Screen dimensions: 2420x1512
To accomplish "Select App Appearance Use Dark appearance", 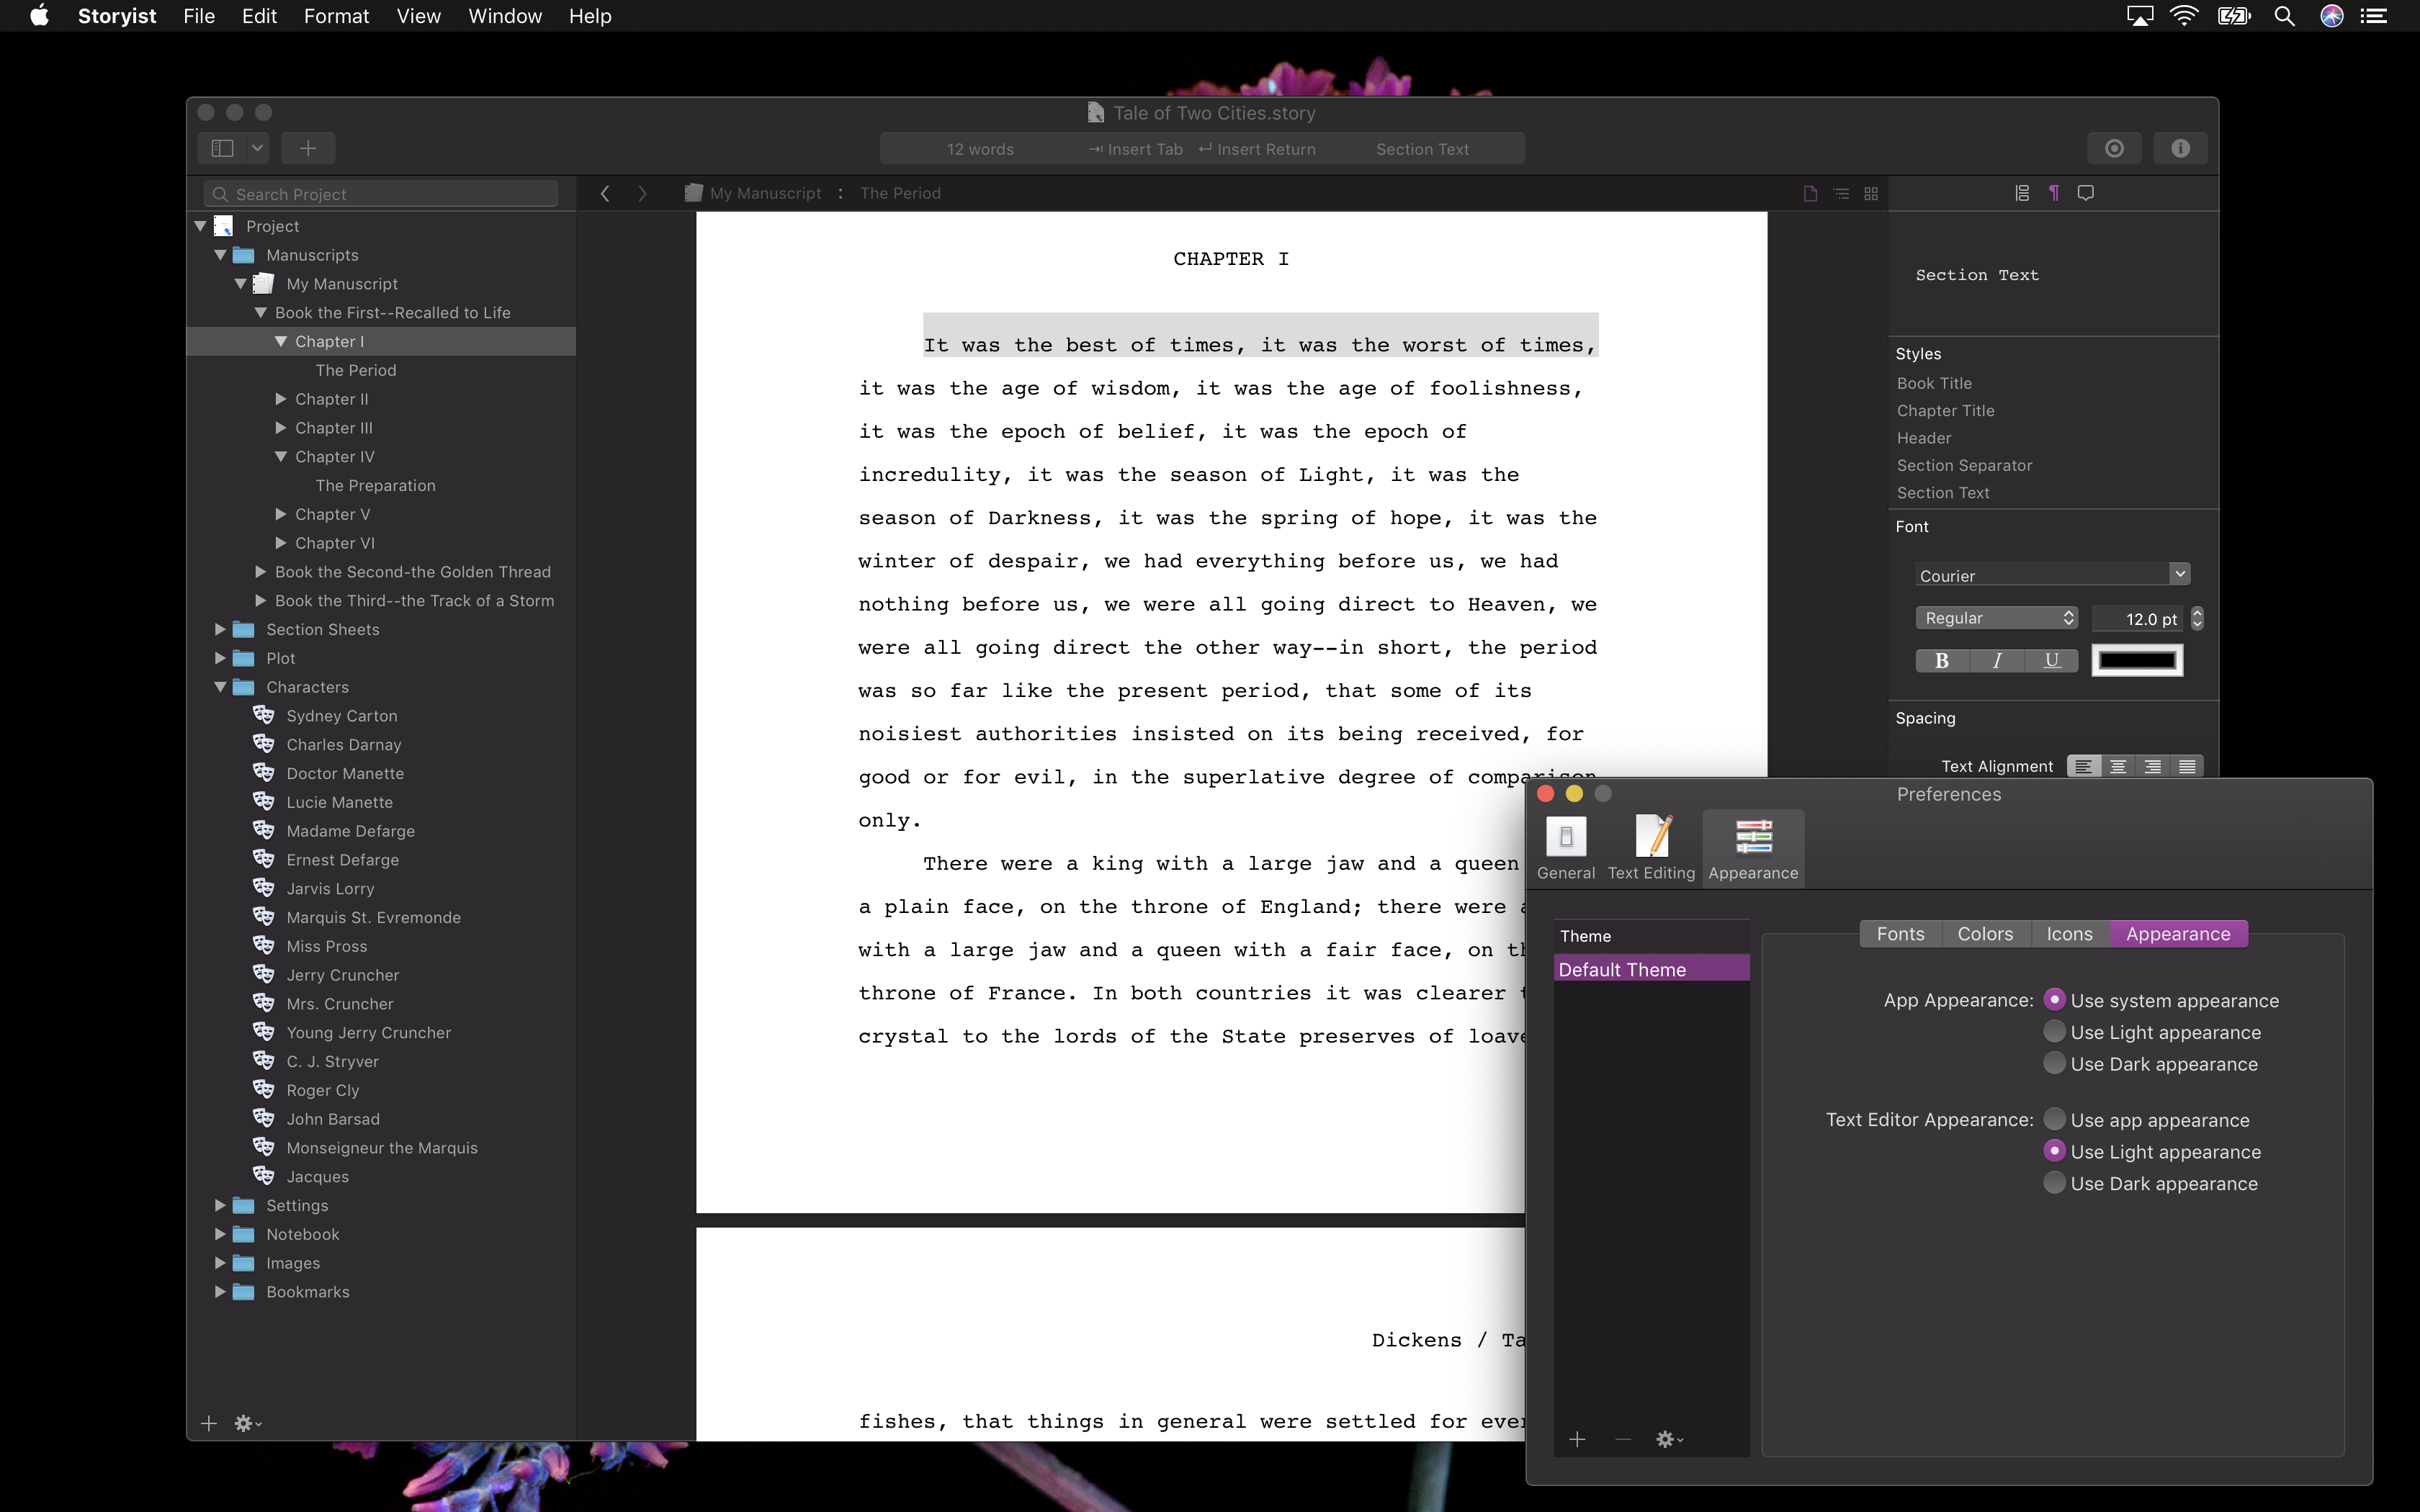I will (x=2054, y=1063).
